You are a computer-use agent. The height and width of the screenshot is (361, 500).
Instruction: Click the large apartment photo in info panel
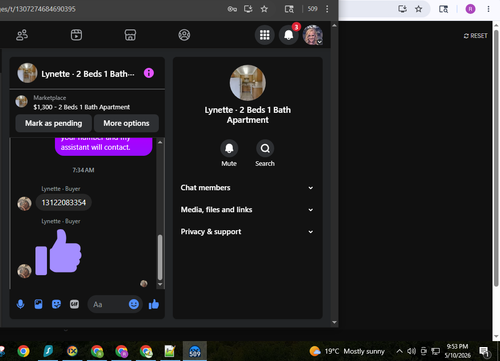click(x=248, y=83)
